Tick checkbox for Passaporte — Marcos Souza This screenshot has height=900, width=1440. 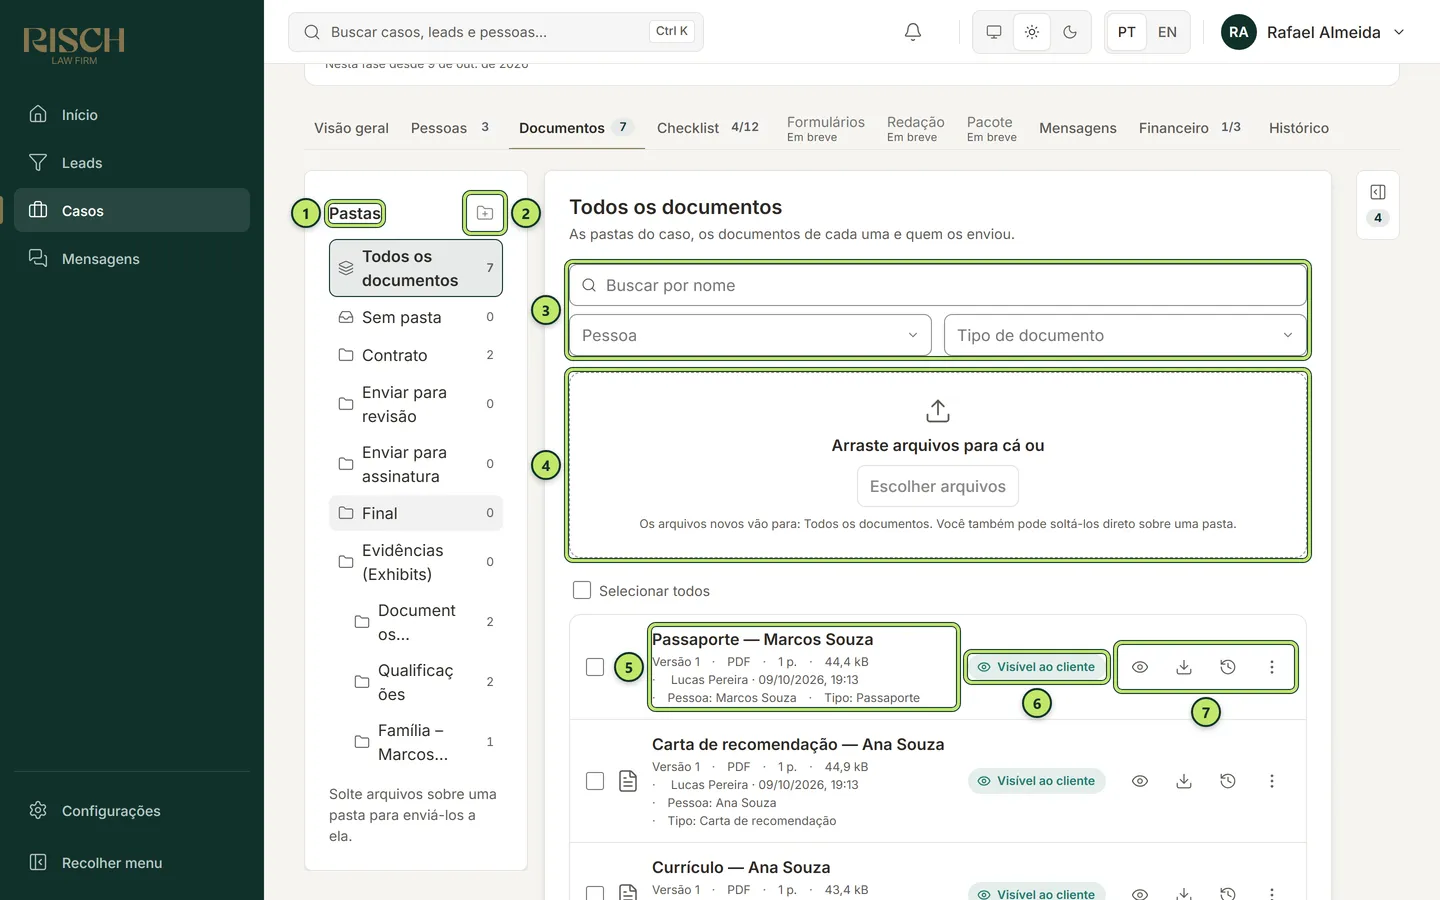pos(595,667)
